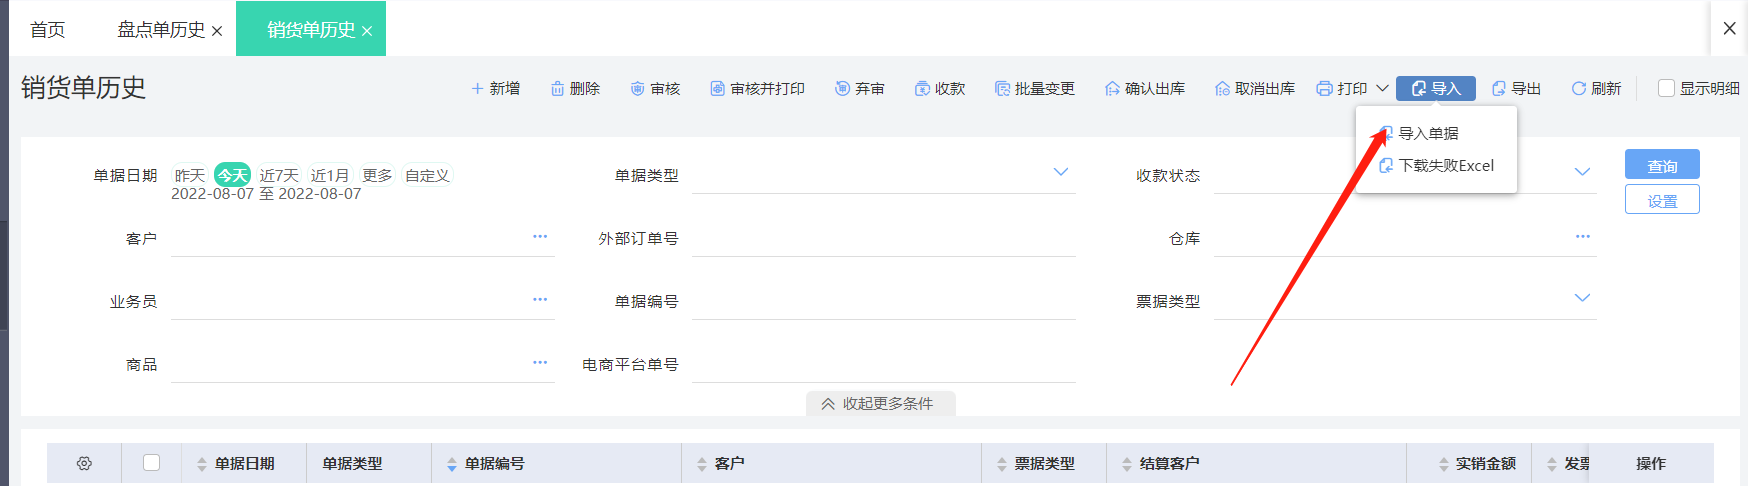Click the 收款 payment icon

922,89
